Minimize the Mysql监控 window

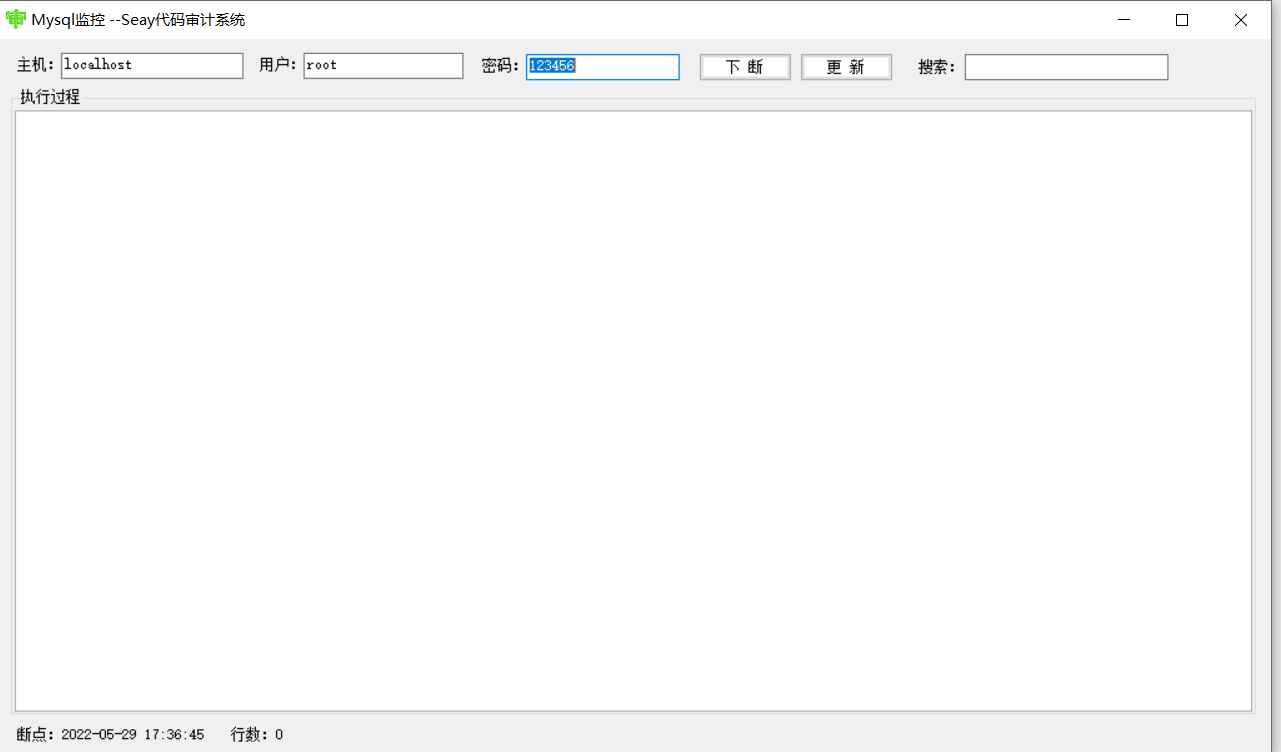(x=1123, y=19)
